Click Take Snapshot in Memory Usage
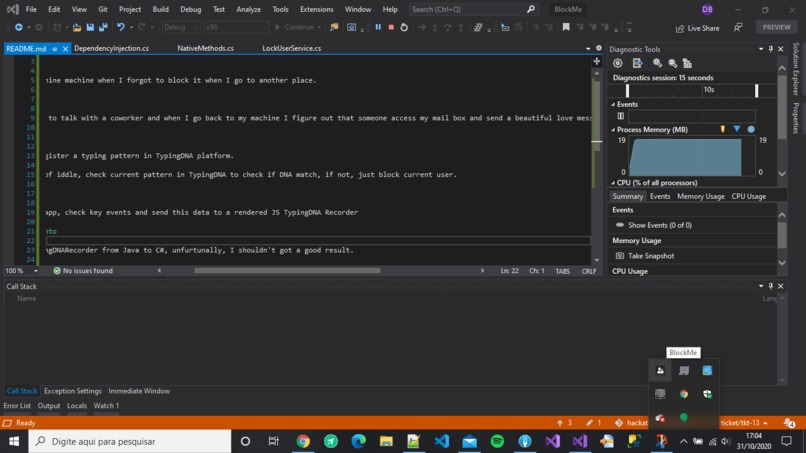The image size is (806, 453). click(645, 256)
